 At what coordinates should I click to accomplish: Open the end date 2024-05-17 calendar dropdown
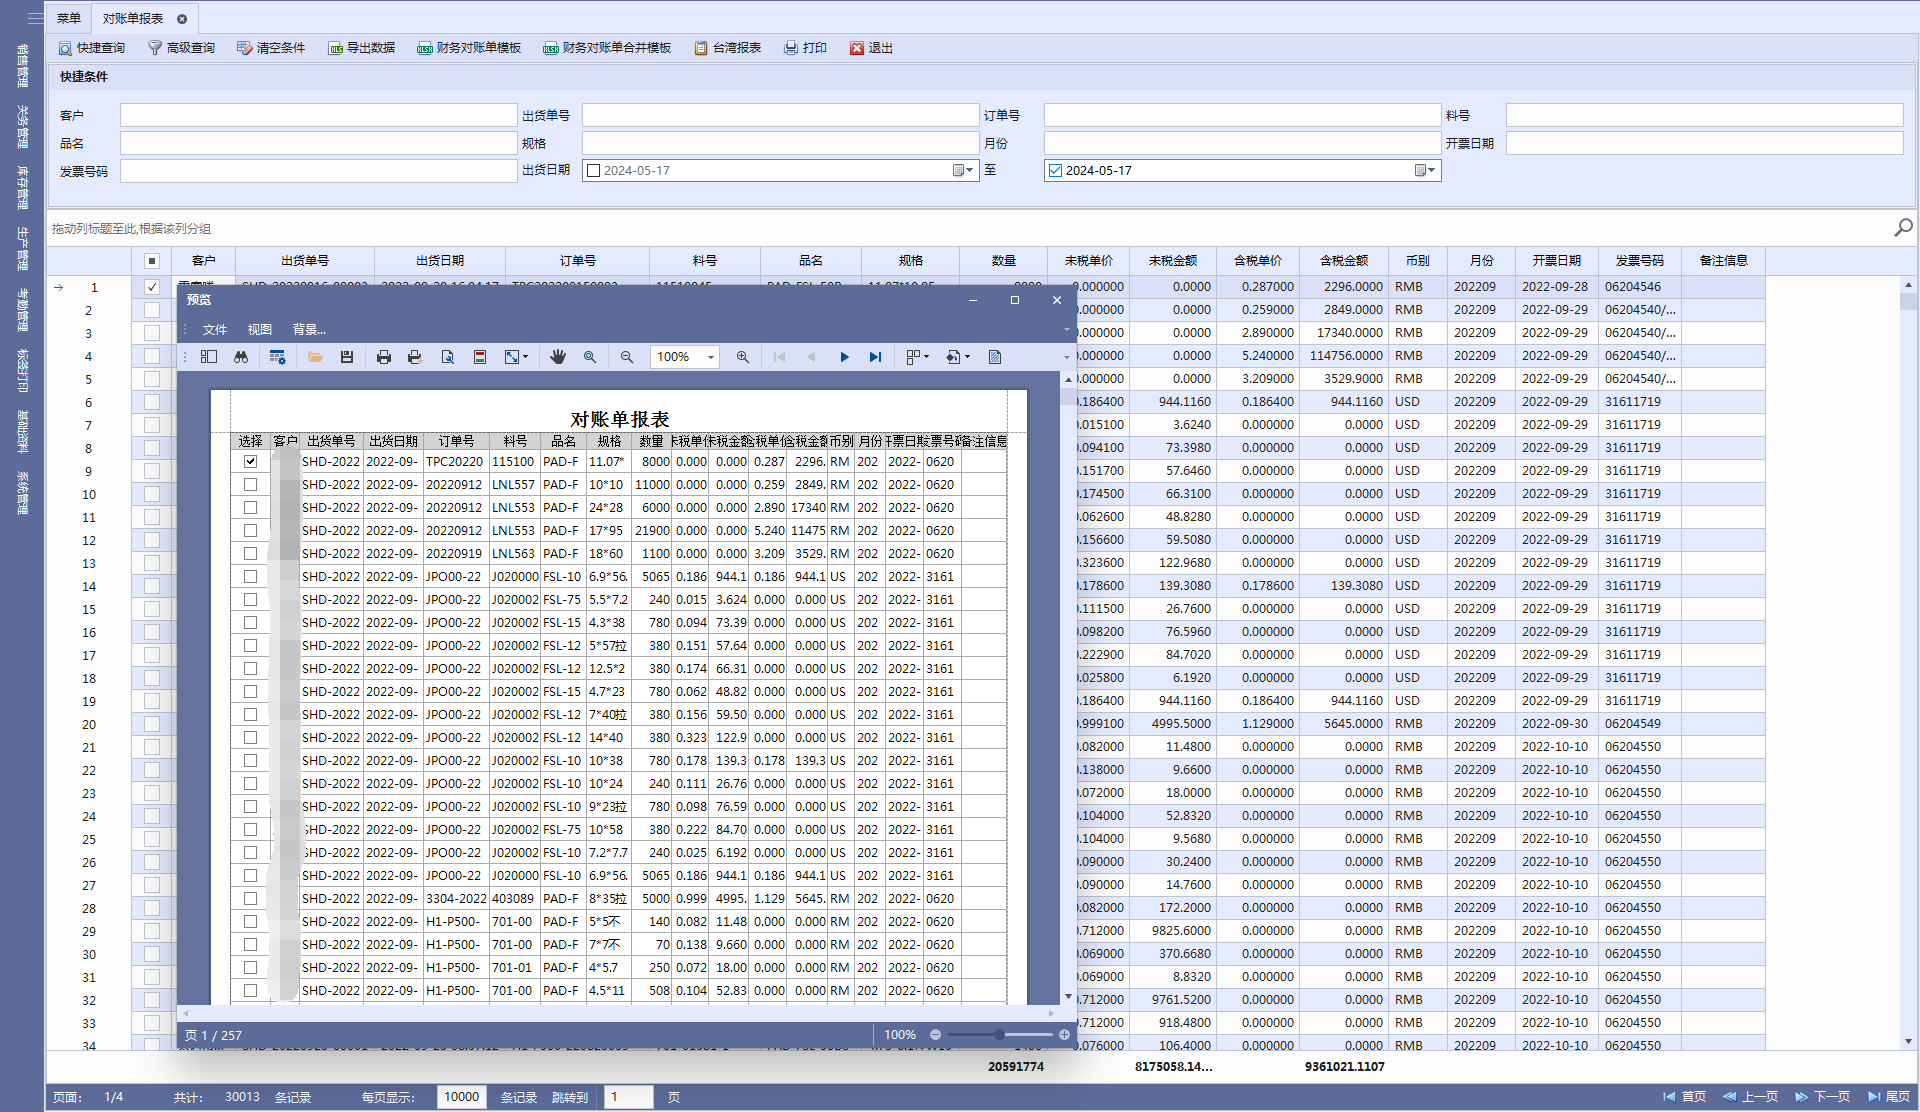[x=1425, y=171]
